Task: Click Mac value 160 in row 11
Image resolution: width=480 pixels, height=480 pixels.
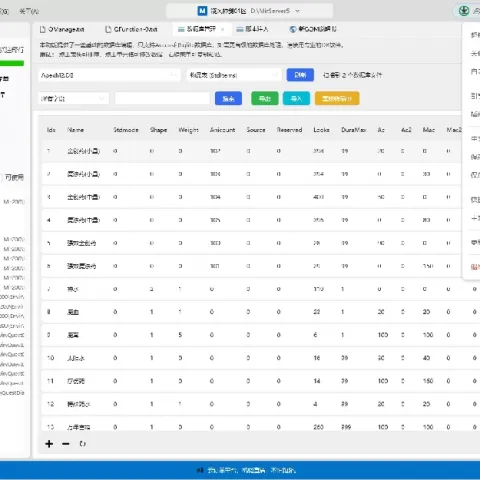Action: [428, 381]
